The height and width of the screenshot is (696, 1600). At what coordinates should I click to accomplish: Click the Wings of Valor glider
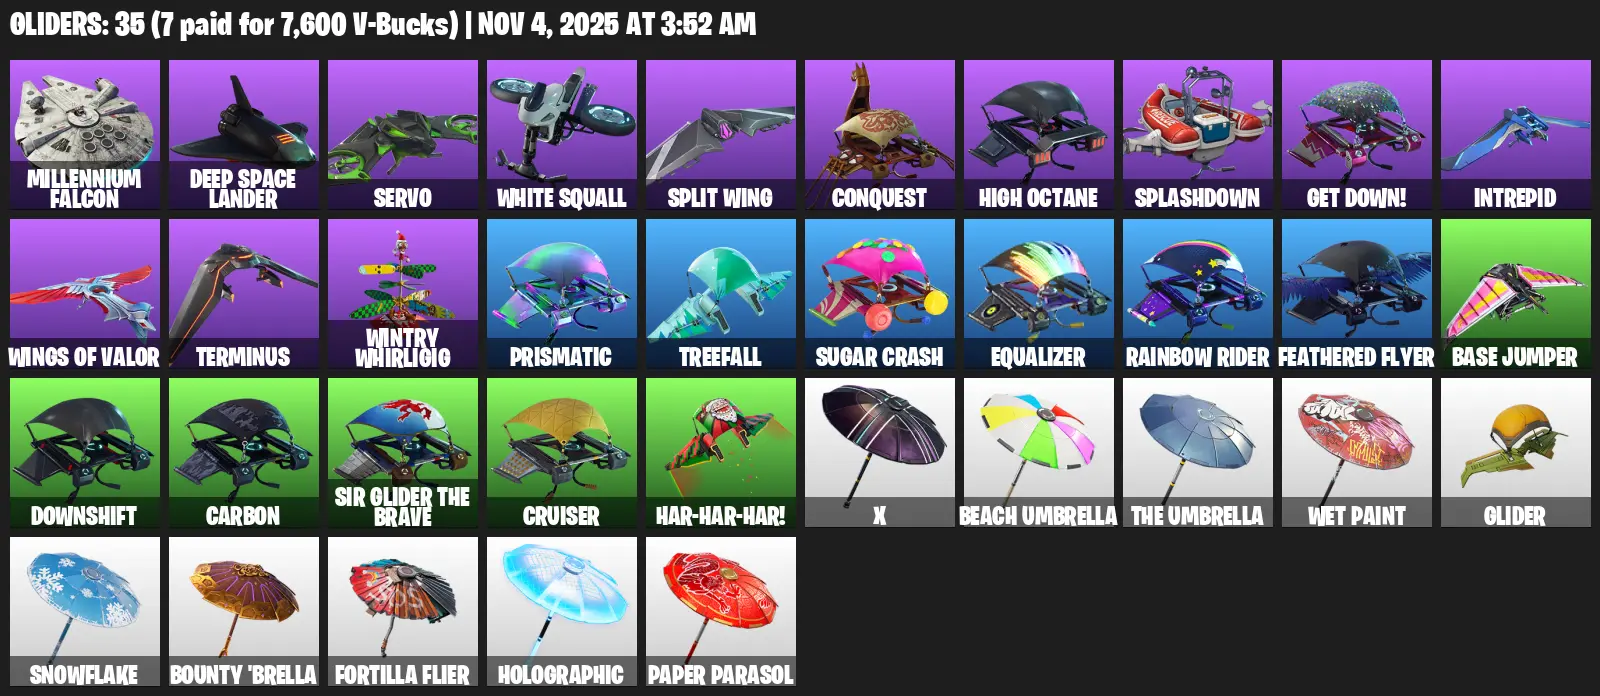[85, 294]
